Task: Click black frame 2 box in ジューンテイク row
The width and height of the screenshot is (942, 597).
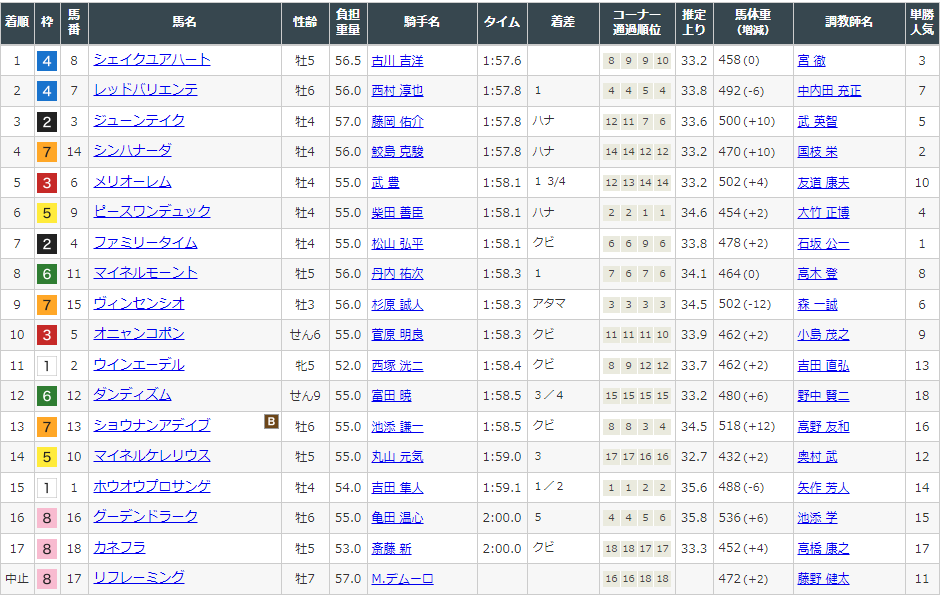Action: (46, 122)
